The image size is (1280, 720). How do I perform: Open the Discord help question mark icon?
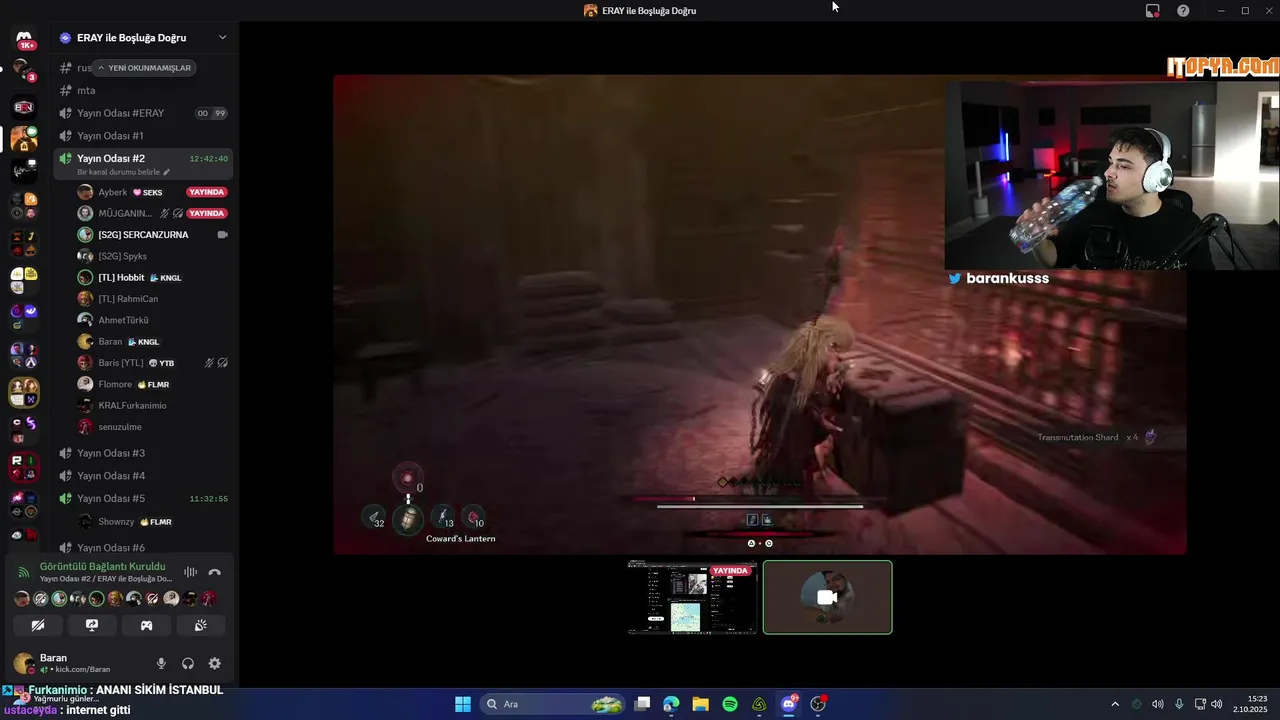1183,11
